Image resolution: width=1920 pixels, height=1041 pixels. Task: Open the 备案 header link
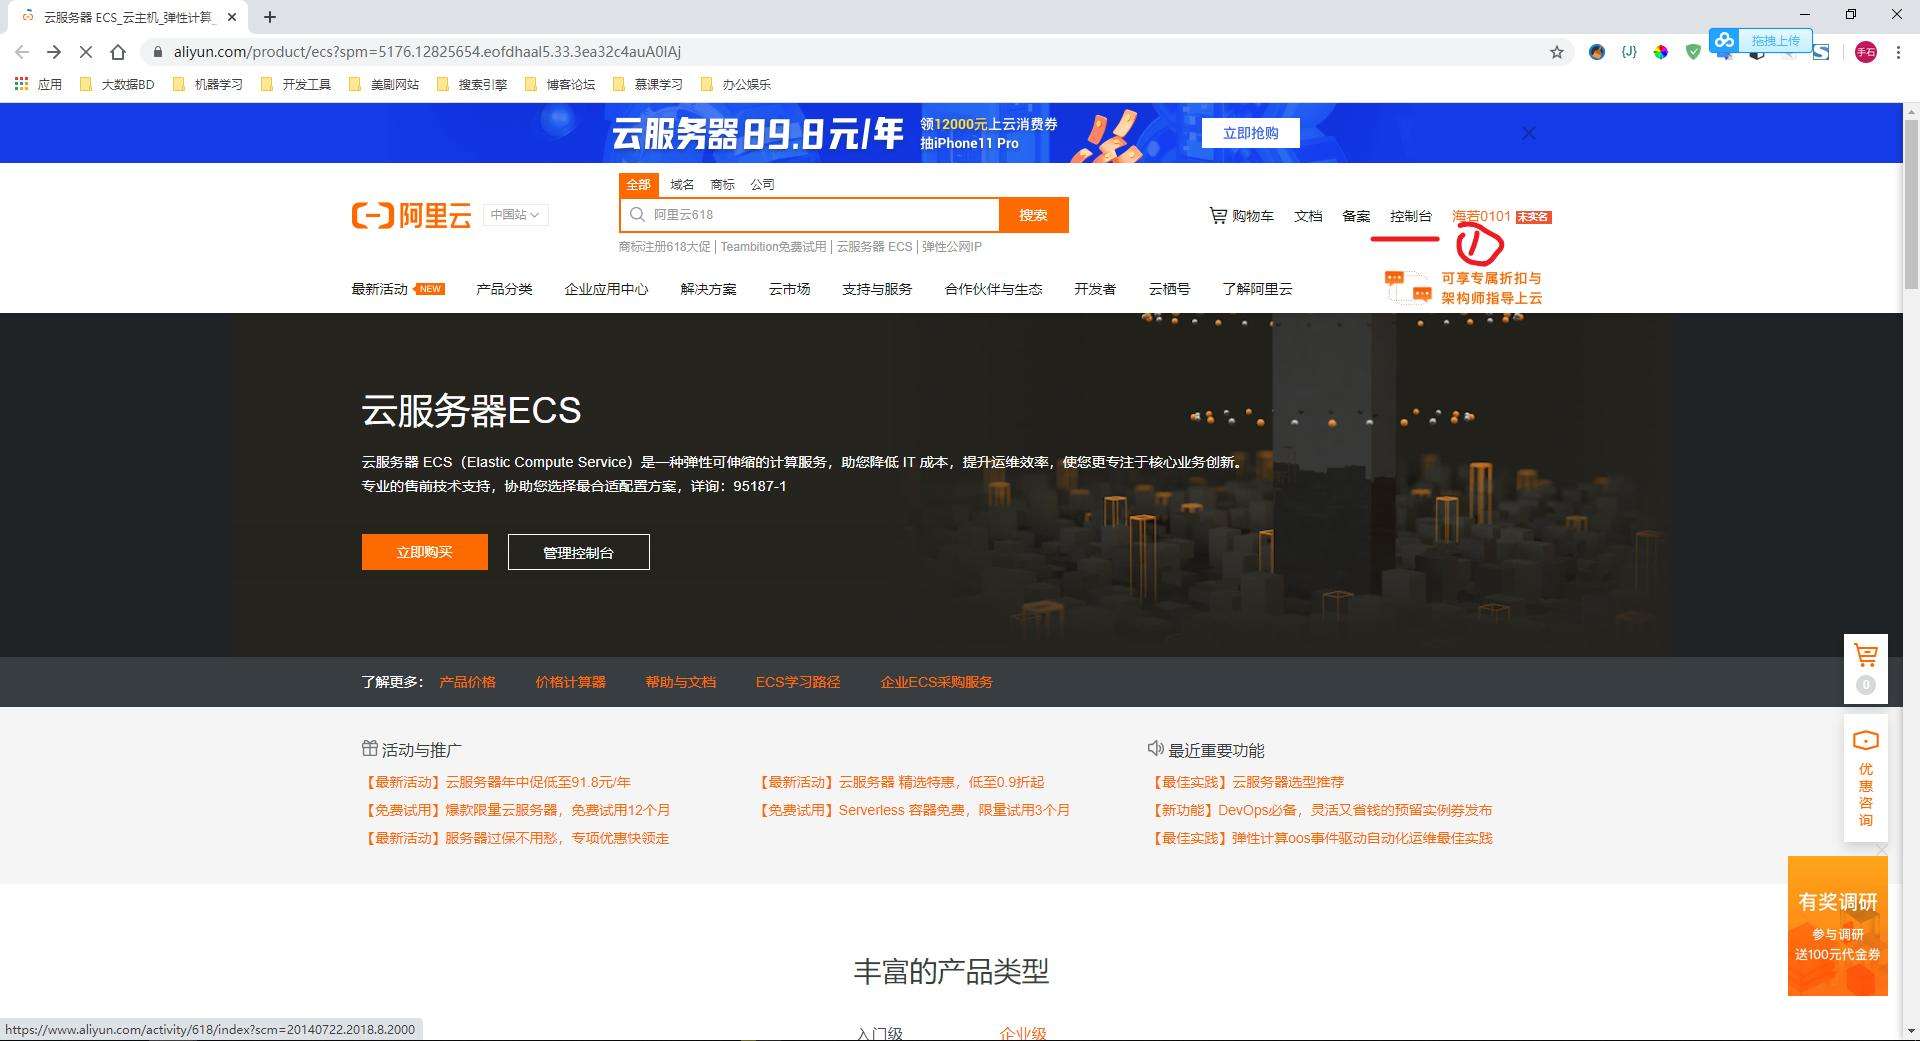pyautogui.click(x=1356, y=216)
